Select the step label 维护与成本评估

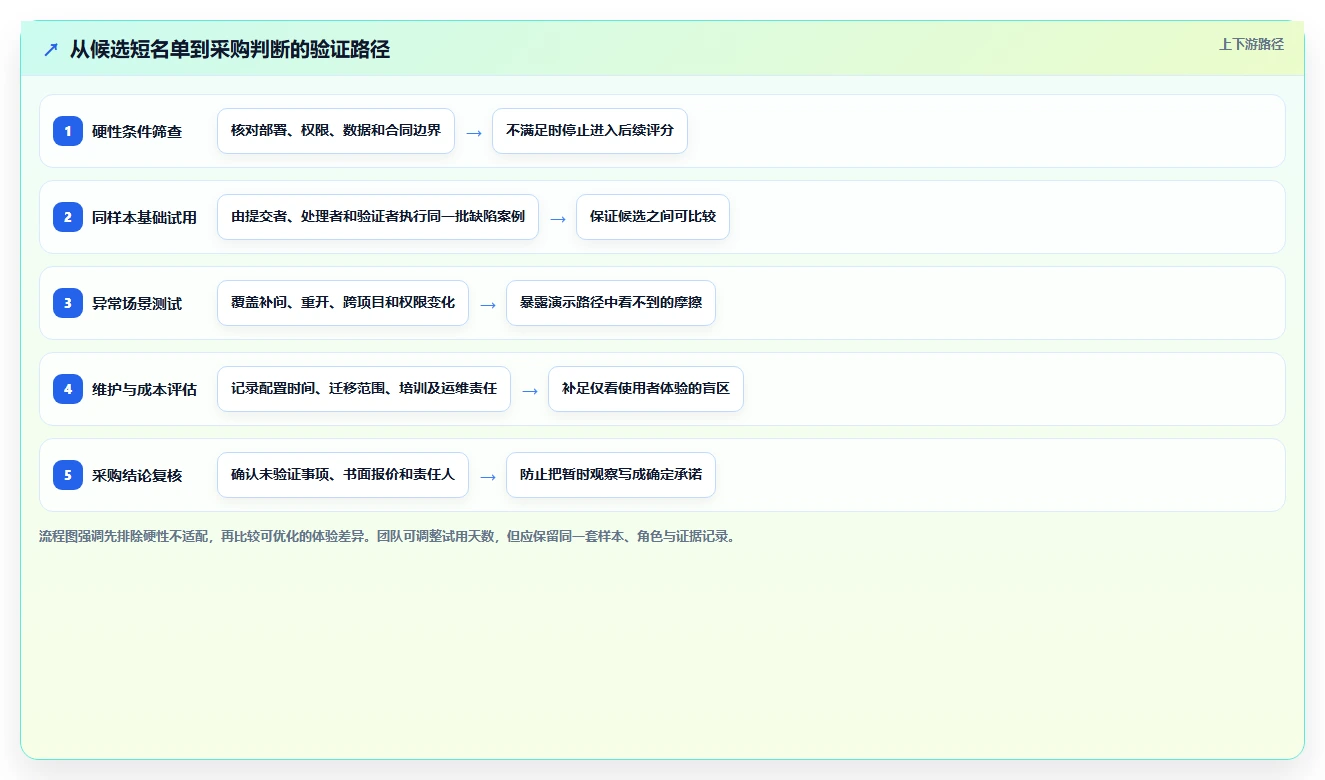144,389
